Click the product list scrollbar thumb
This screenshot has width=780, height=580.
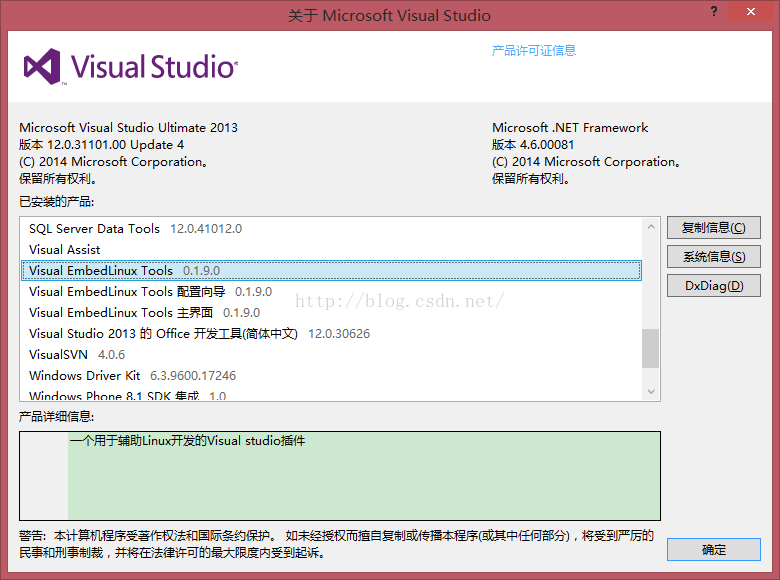651,348
